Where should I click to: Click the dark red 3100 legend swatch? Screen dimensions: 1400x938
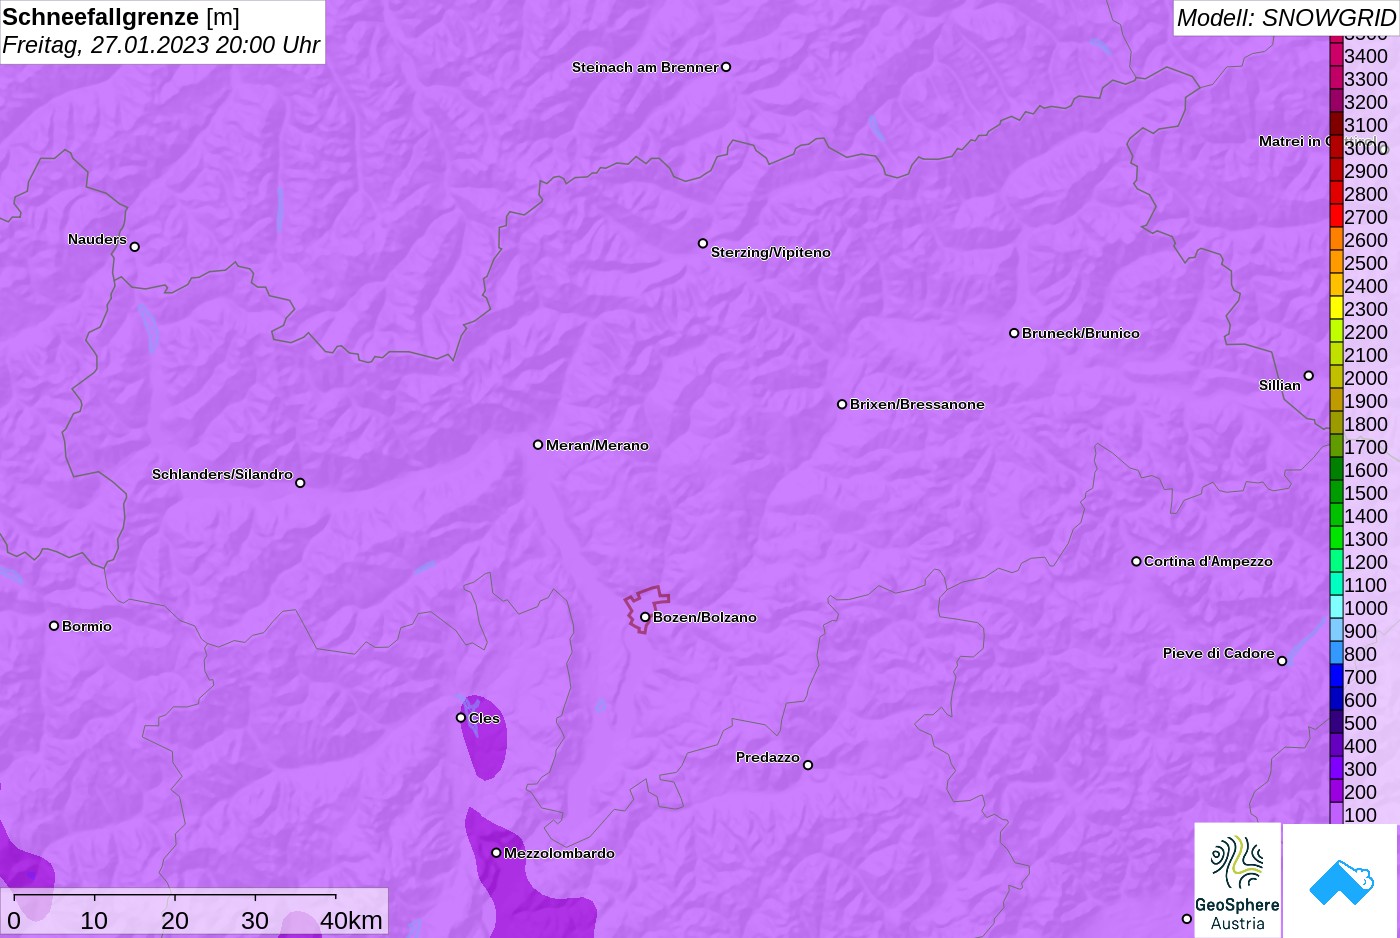coord(1336,124)
